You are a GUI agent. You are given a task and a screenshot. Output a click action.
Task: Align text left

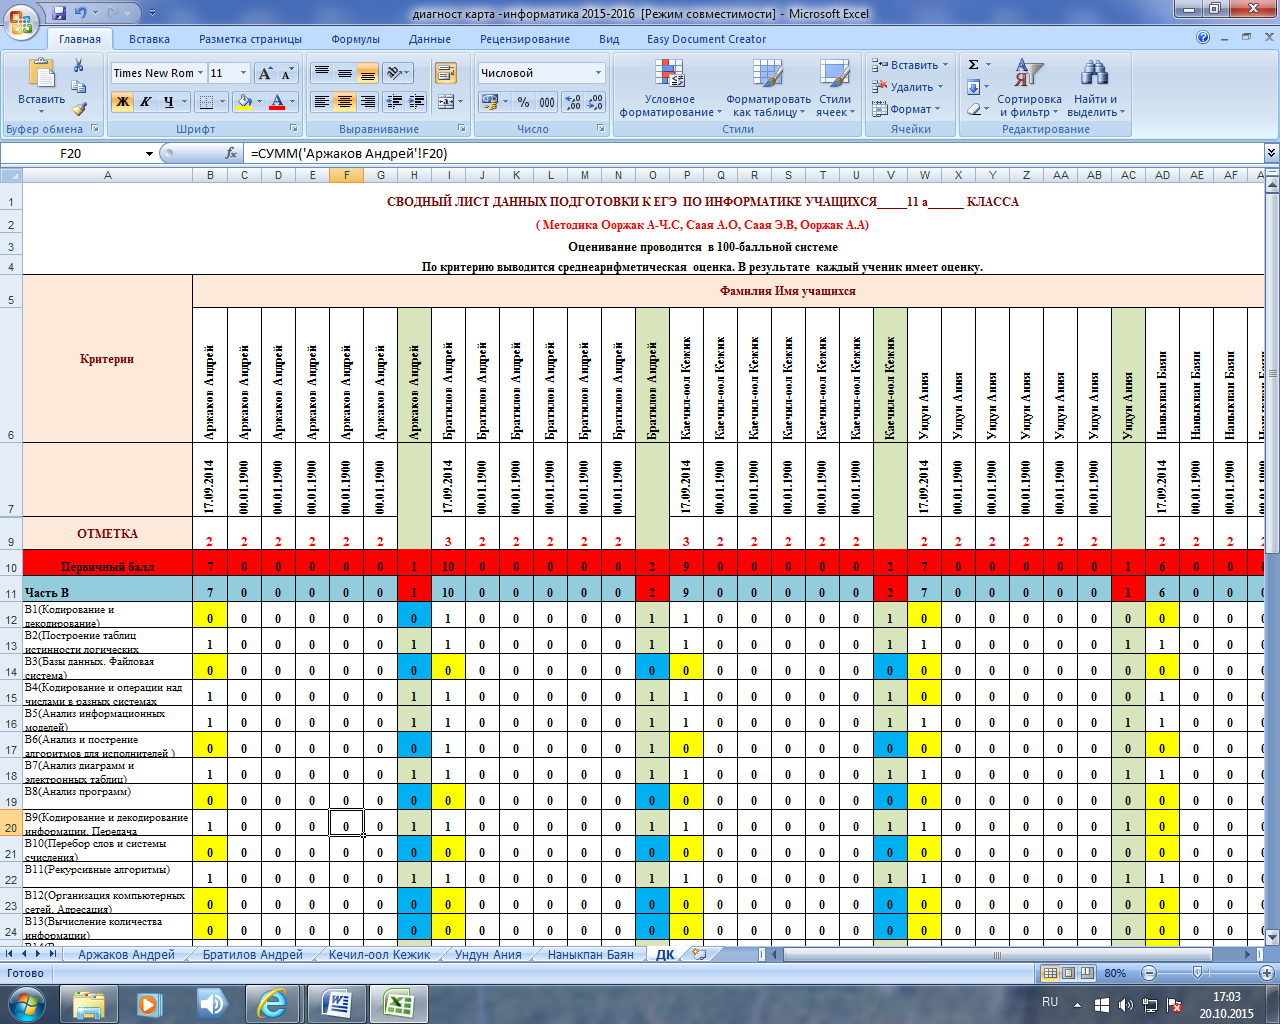coord(321,101)
